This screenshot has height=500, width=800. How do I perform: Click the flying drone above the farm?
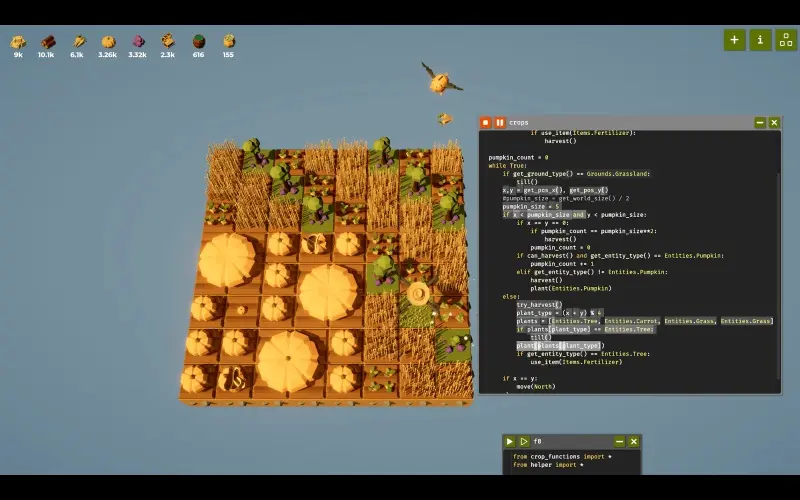tap(438, 81)
